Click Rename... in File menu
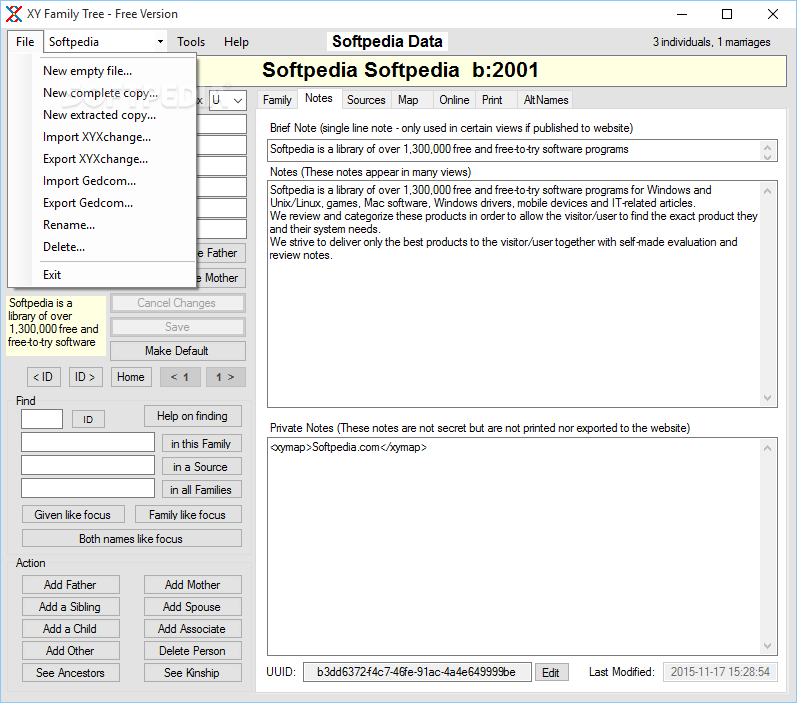Image resolution: width=797 pixels, height=703 pixels. coord(69,224)
